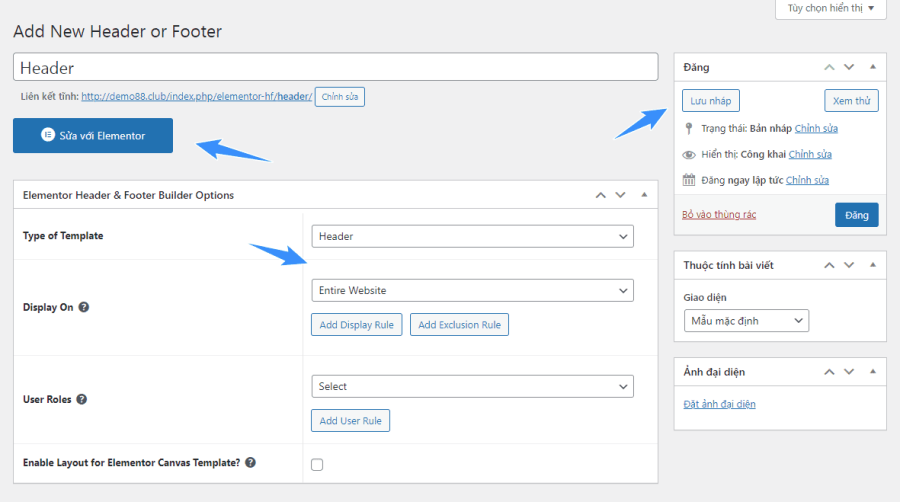Viewport: 900px width, 502px height.
Task: Edit Hiển thị visibility via Chỉnh sửa
Action: pyautogui.click(x=810, y=154)
